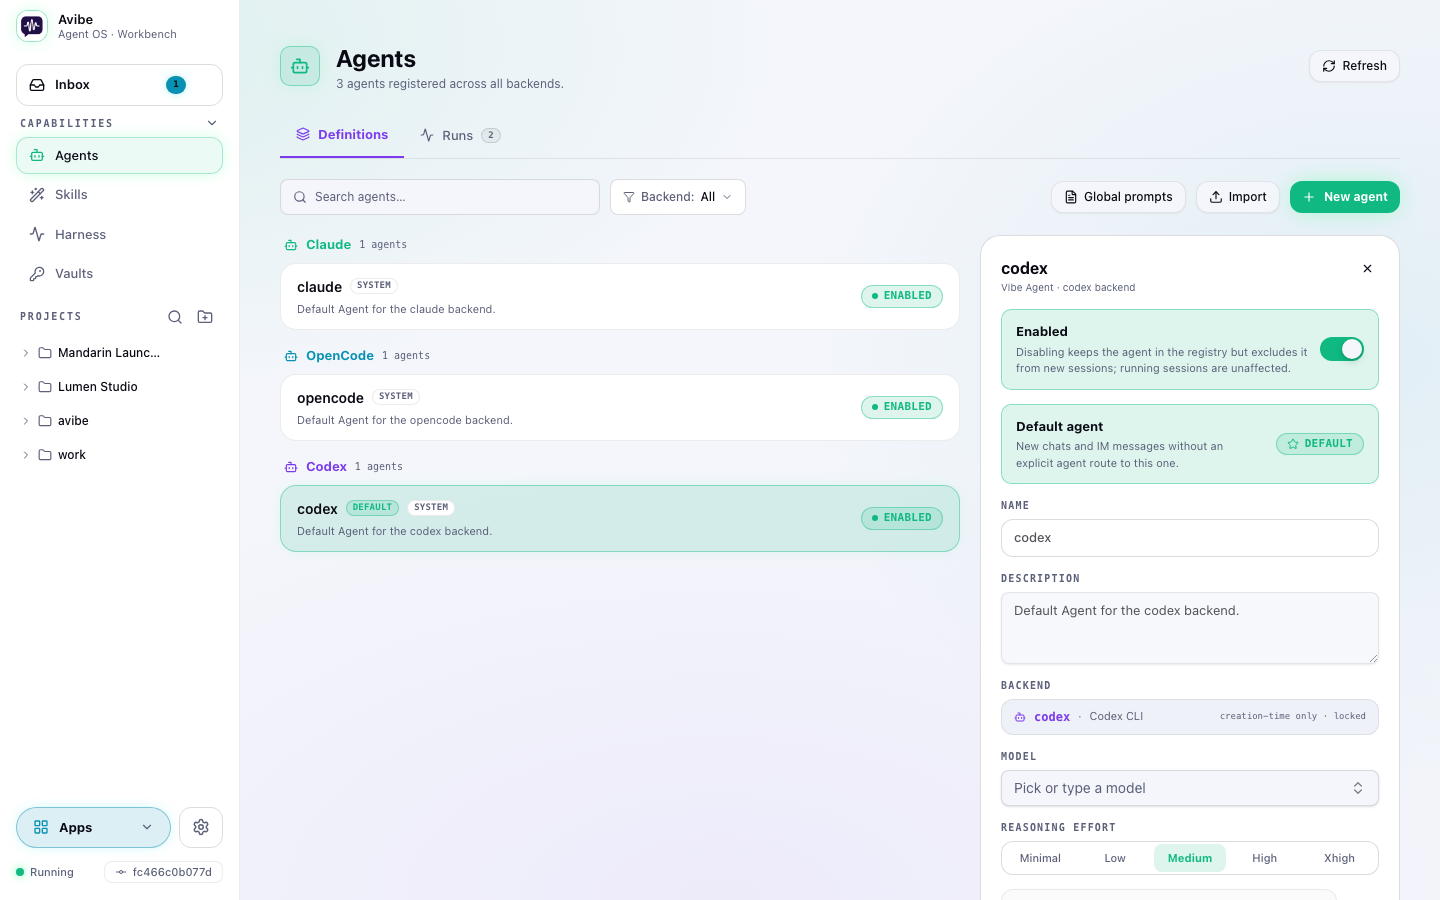Viewport: 1440px width, 900px height.
Task: Click the ENABLED badge on opencode card
Action: click(902, 407)
